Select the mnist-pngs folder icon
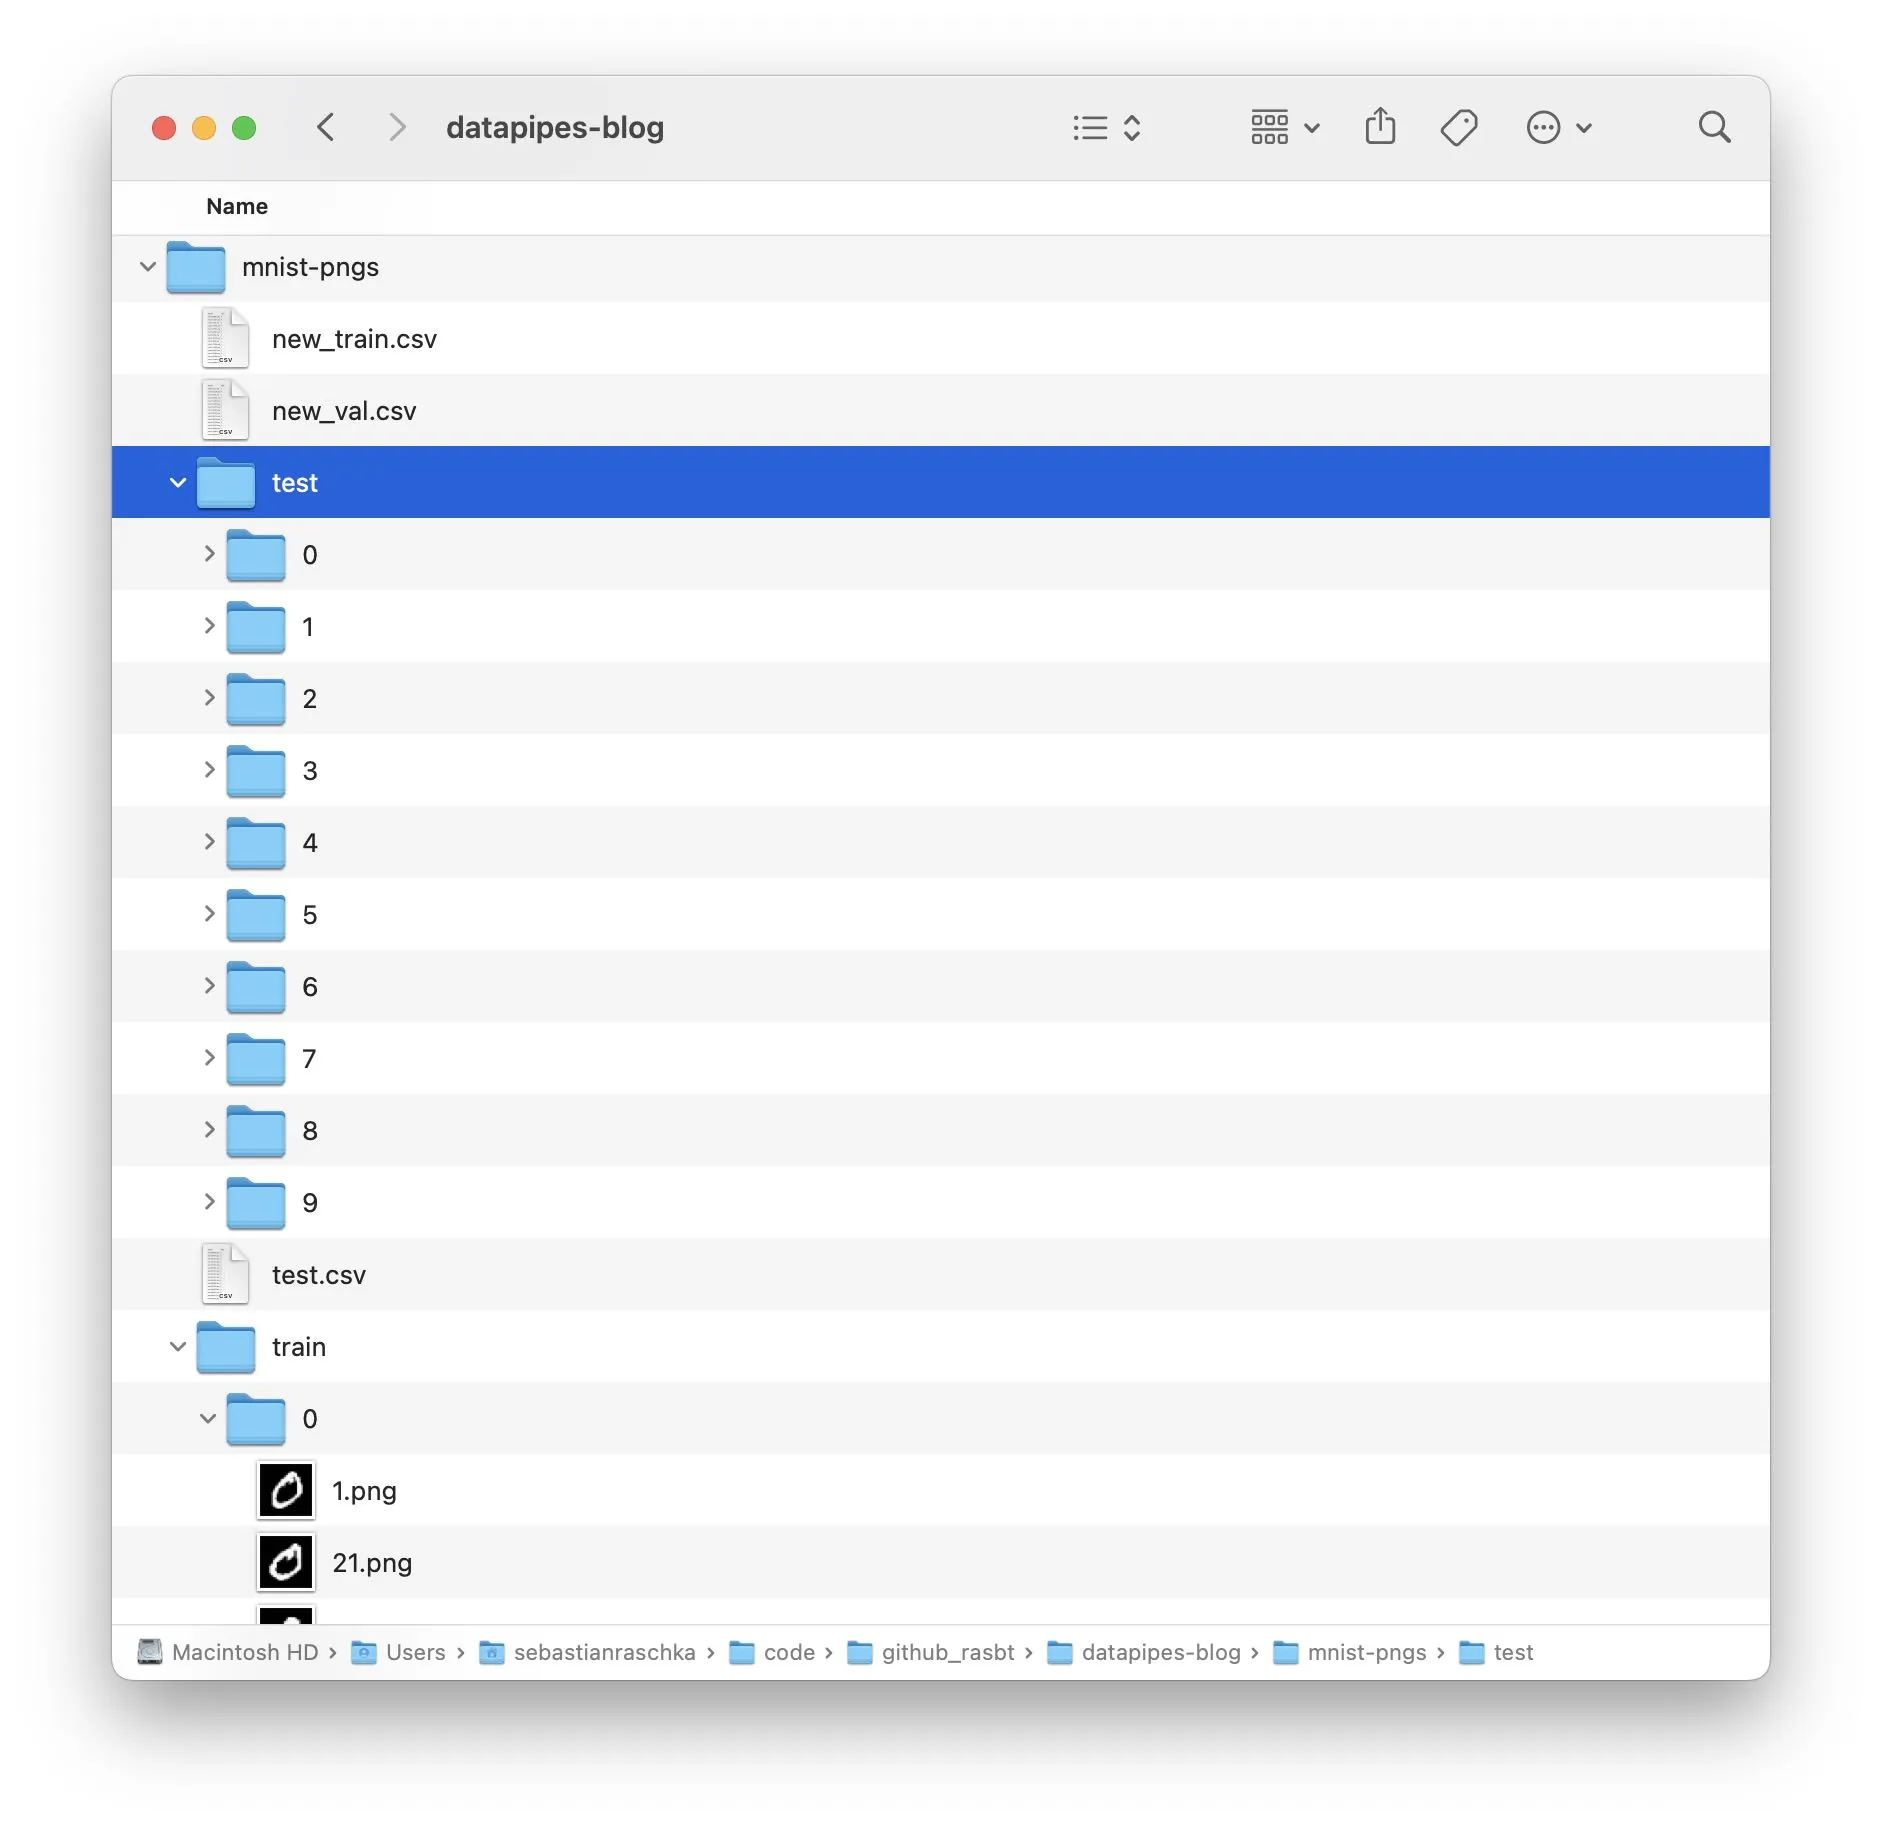Screen dimensions: 1882x1828 [196, 267]
